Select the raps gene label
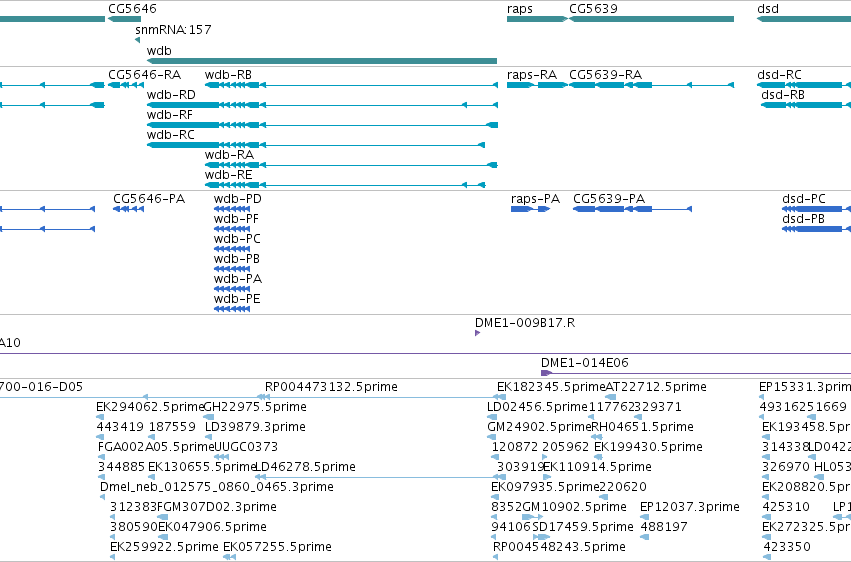851x562 pixels. [x=519, y=9]
